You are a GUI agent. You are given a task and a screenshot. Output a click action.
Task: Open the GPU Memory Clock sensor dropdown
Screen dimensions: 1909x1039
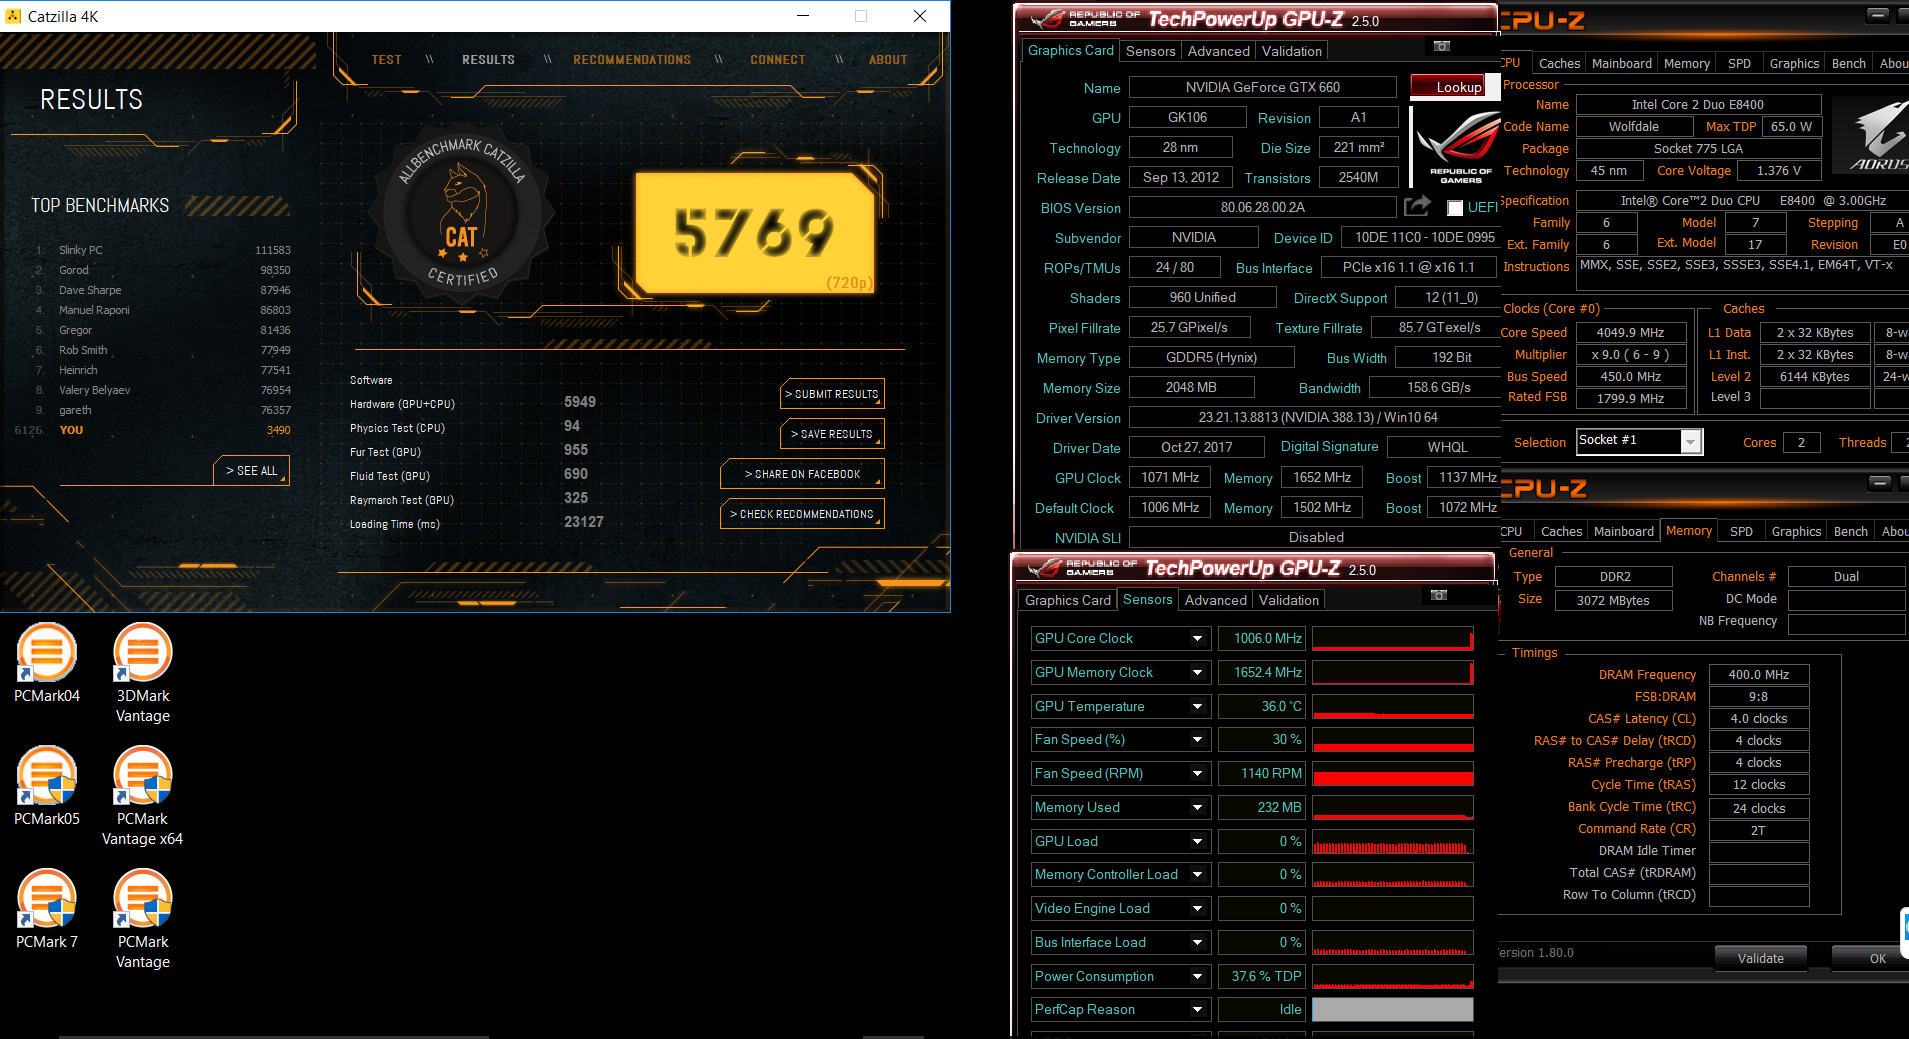click(1197, 673)
